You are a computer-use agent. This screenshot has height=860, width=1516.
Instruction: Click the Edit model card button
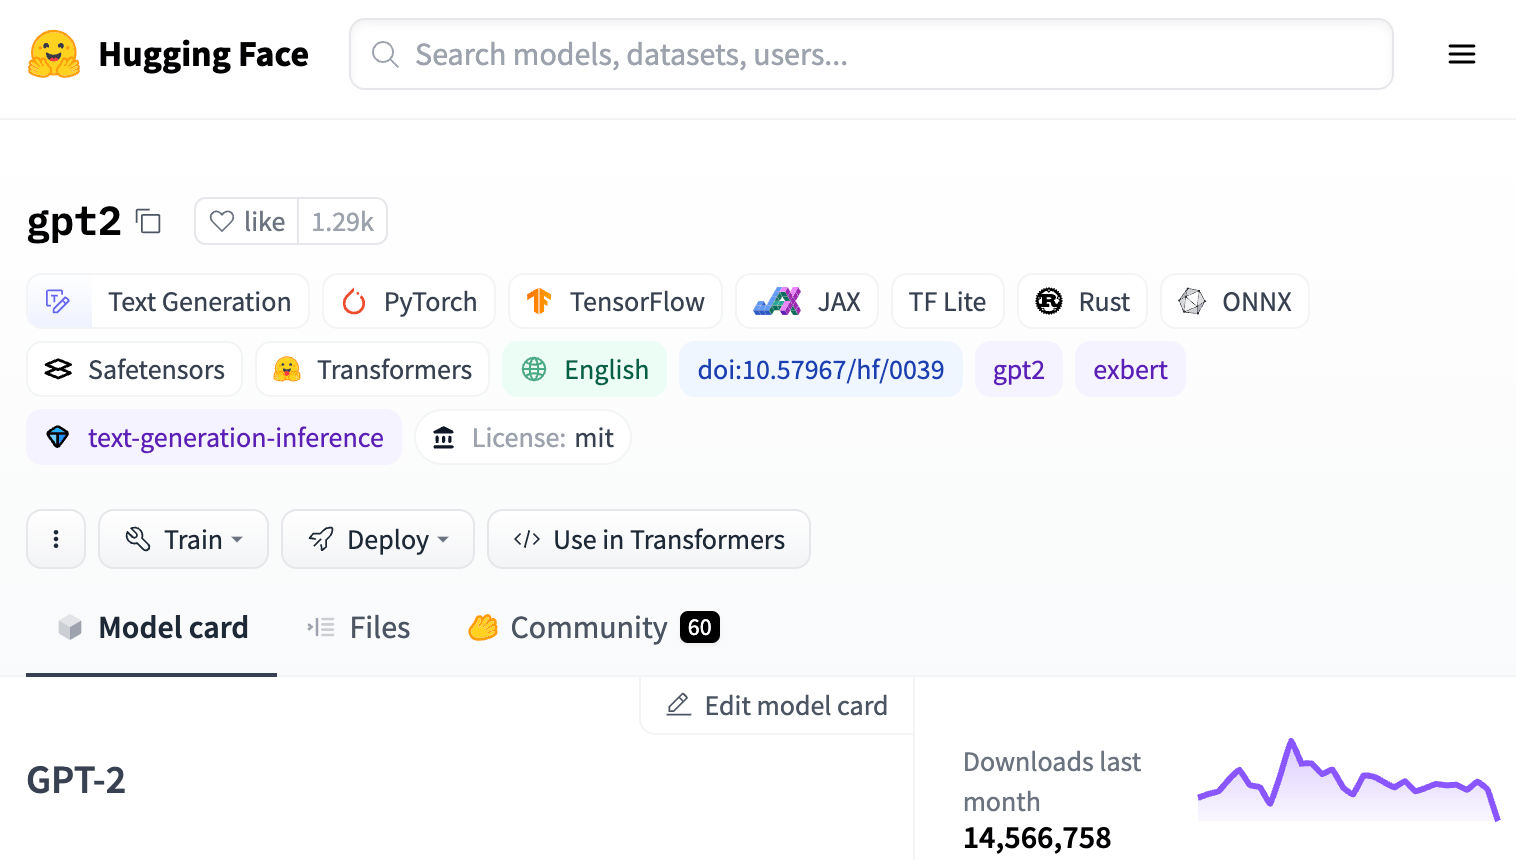point(775,705)
